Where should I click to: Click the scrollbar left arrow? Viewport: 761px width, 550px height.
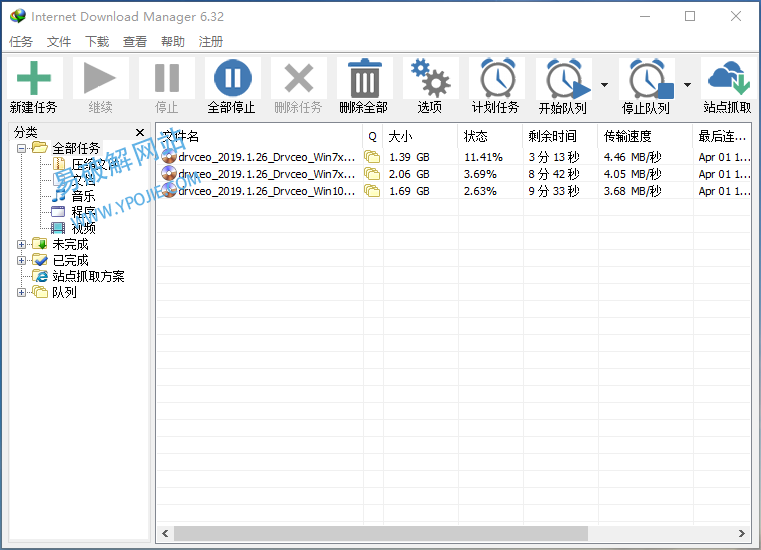[x=165, y=533]
